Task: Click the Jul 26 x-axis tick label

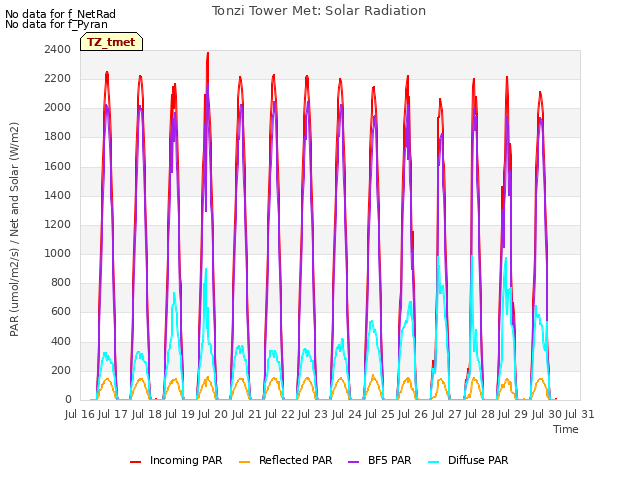Action: pos(413,414)
